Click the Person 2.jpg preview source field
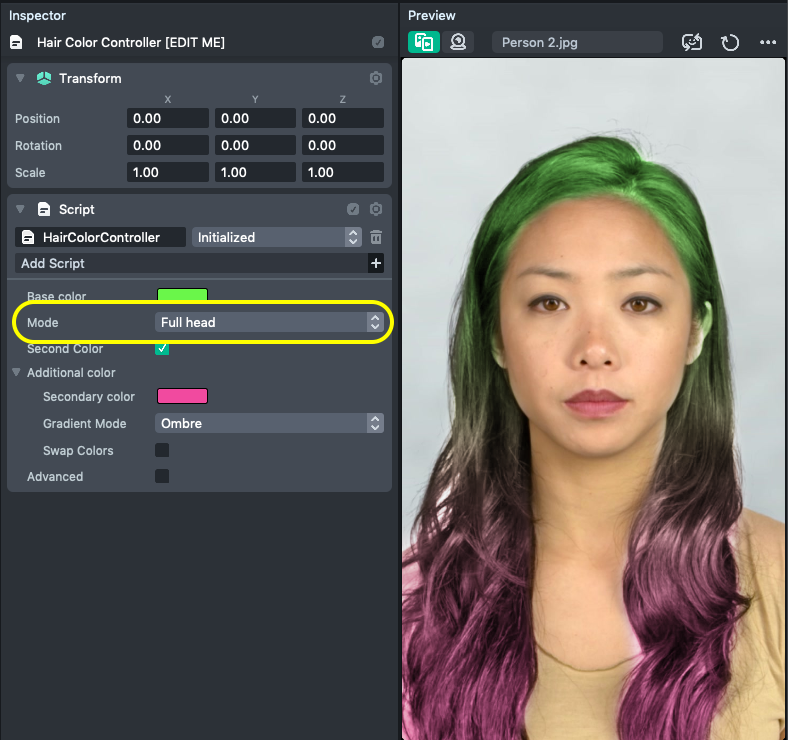Viewport: 788px width, 740px height. click(x=577, y=42)
